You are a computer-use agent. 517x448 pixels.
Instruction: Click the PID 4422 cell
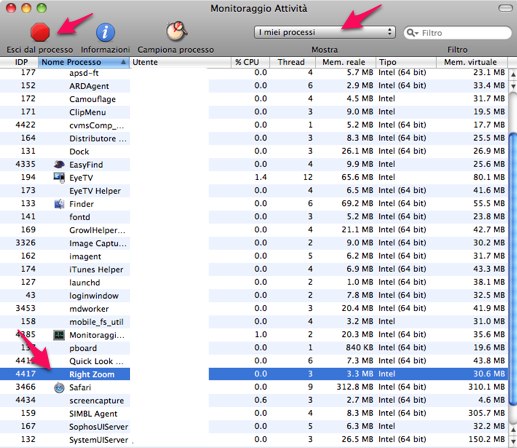click(25, 125)
